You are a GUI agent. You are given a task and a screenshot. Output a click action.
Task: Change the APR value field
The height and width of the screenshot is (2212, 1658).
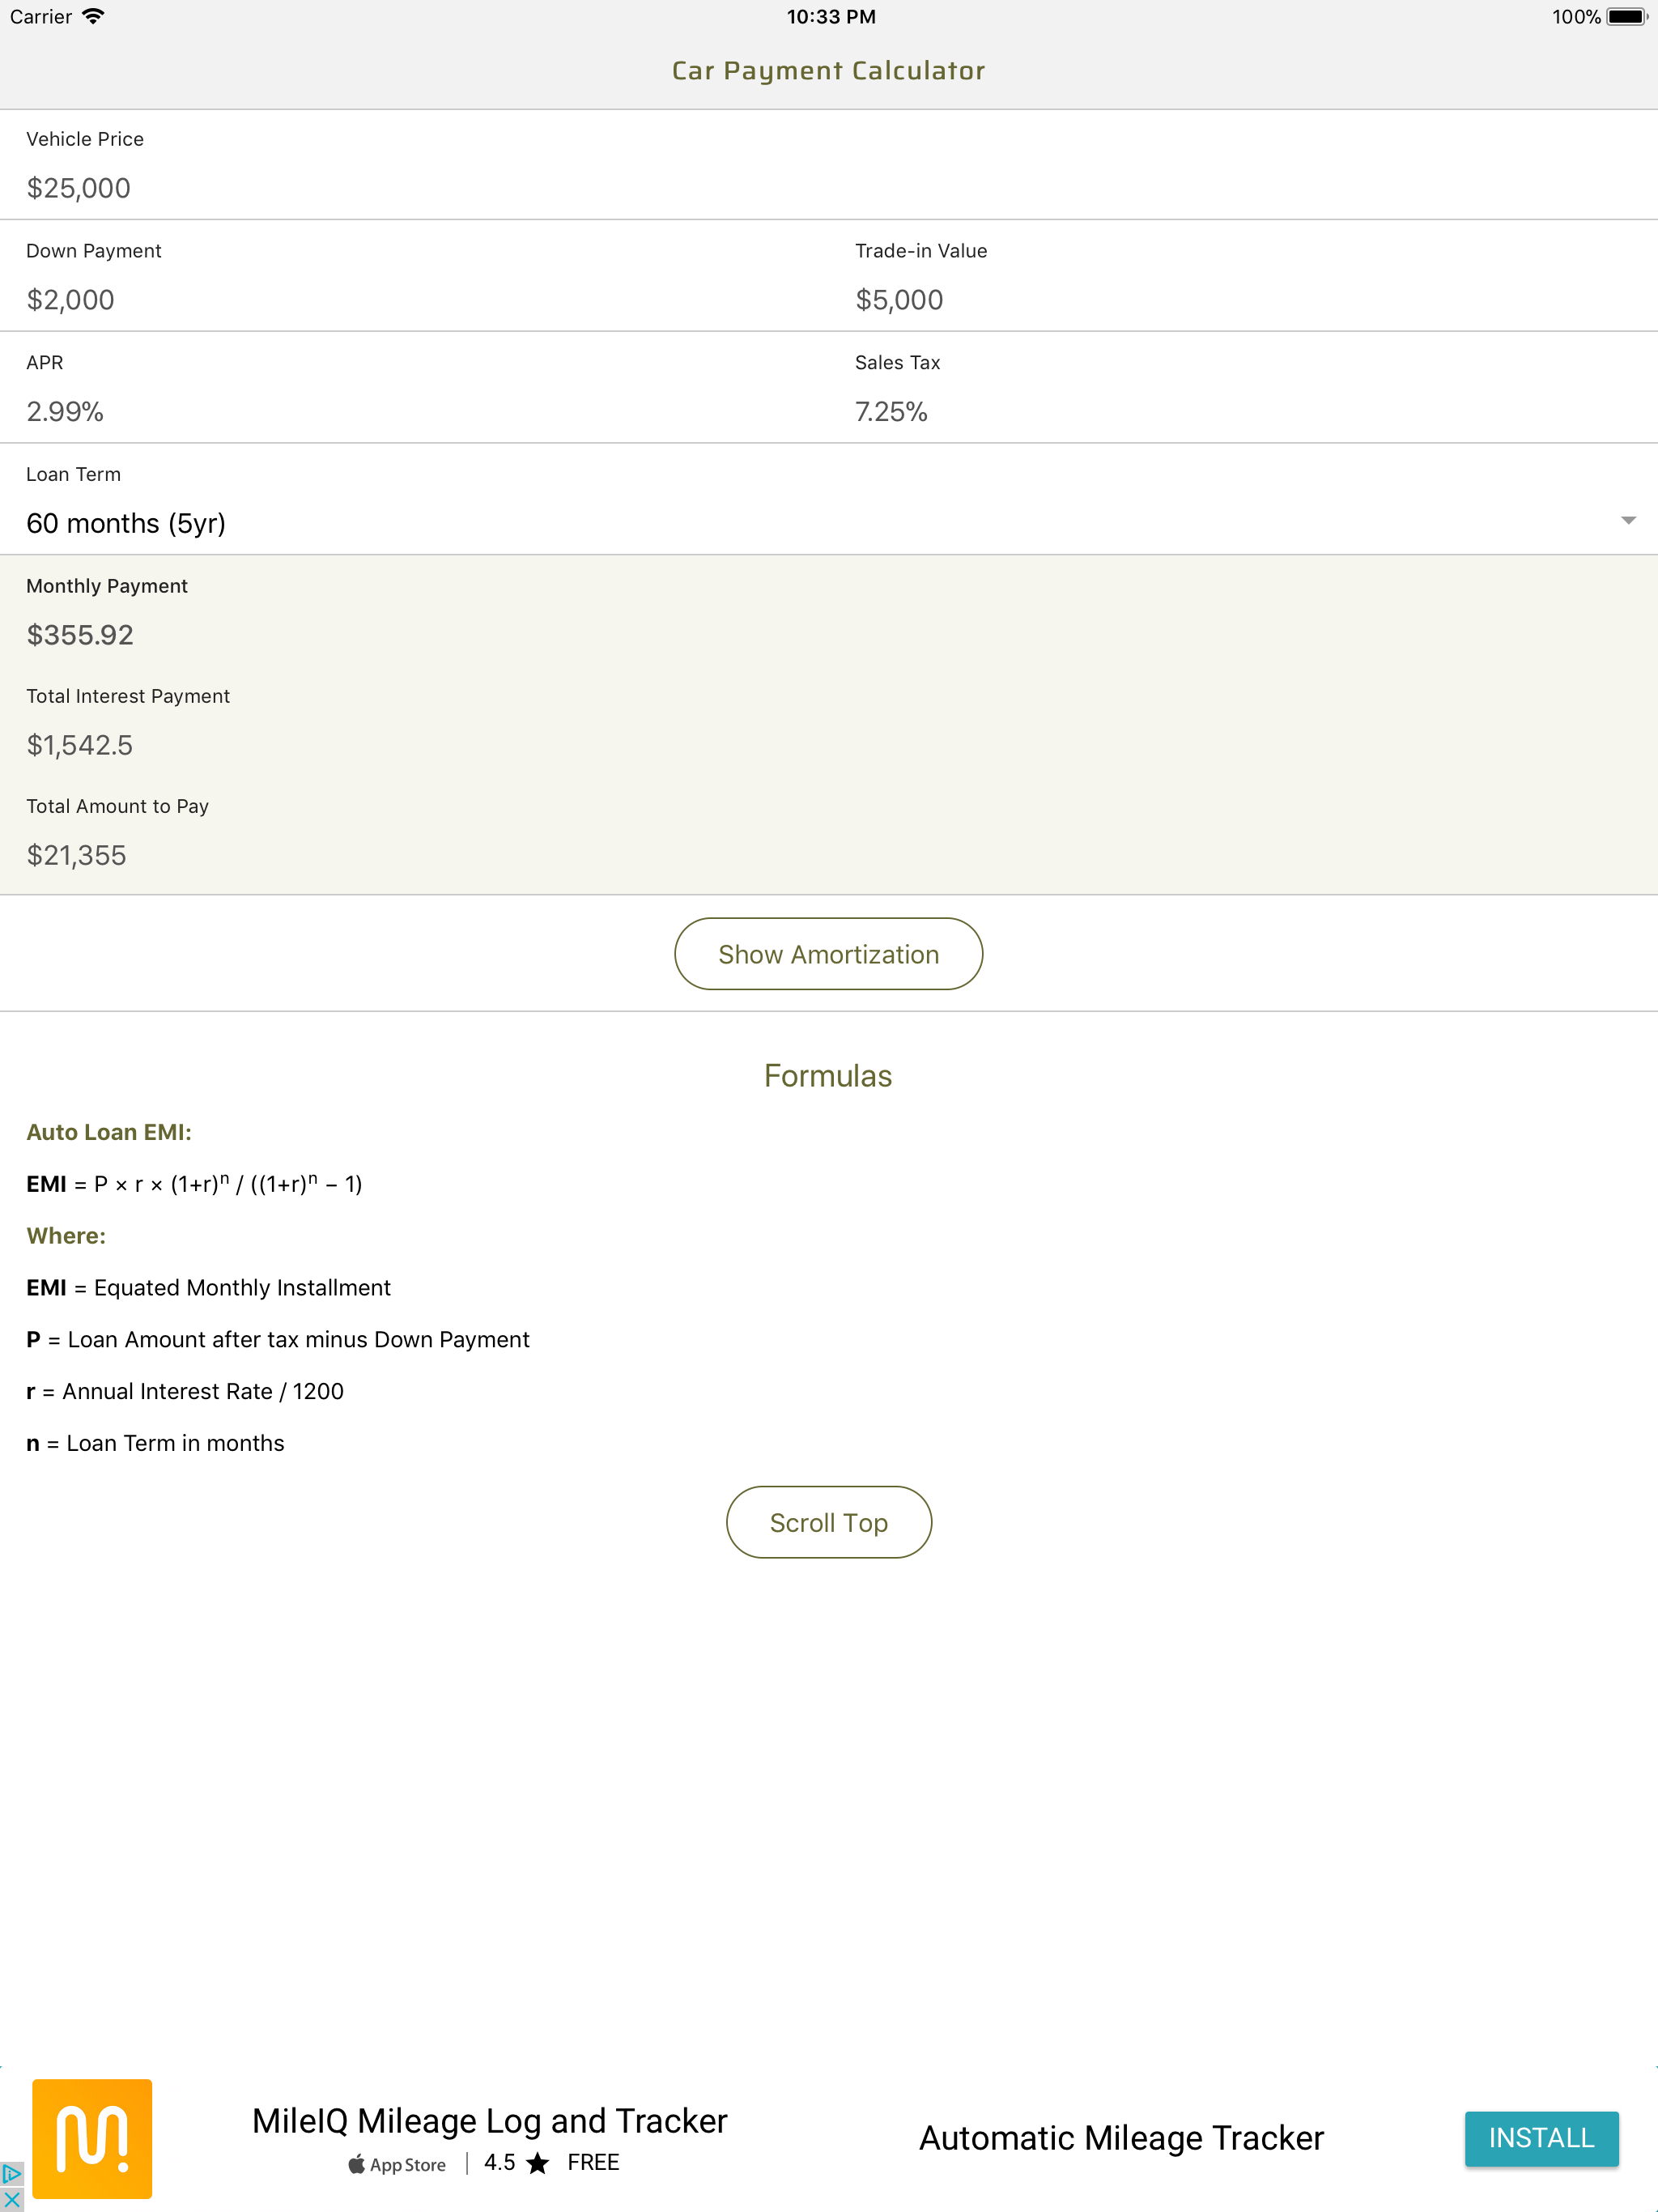65,412
